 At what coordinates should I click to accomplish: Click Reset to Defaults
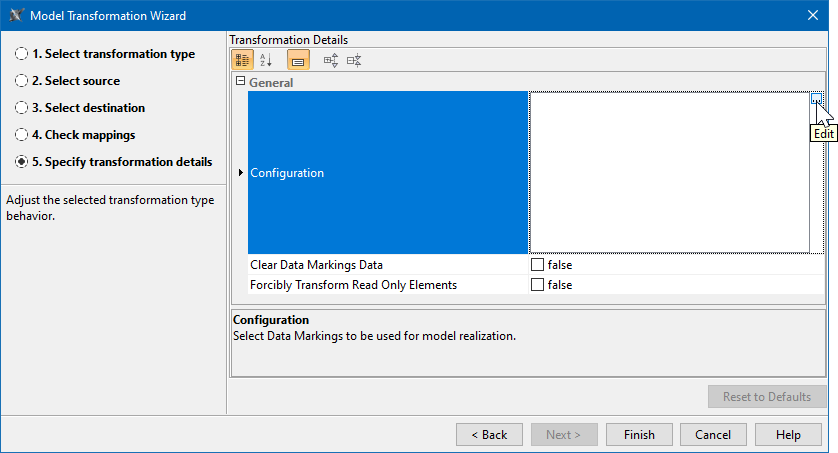767,397
